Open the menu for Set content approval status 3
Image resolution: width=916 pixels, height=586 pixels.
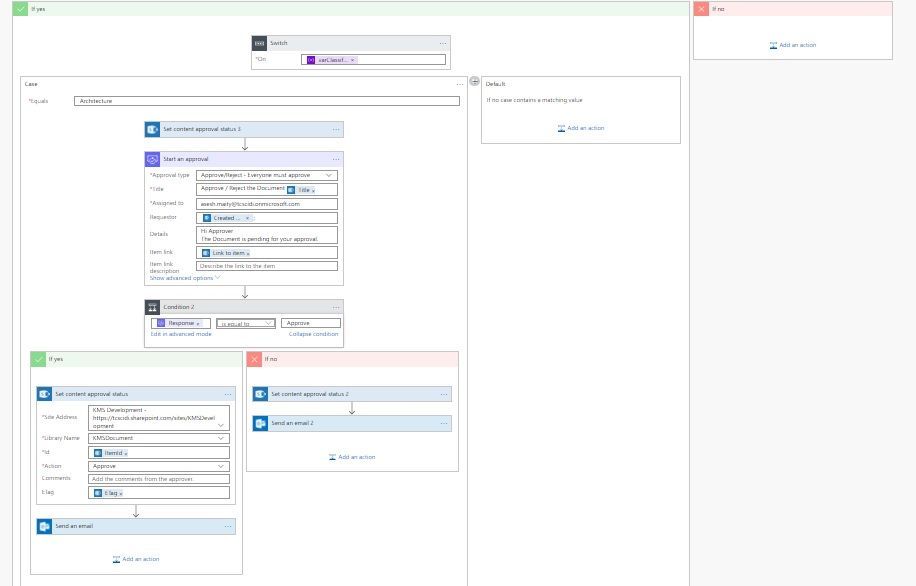336,129
